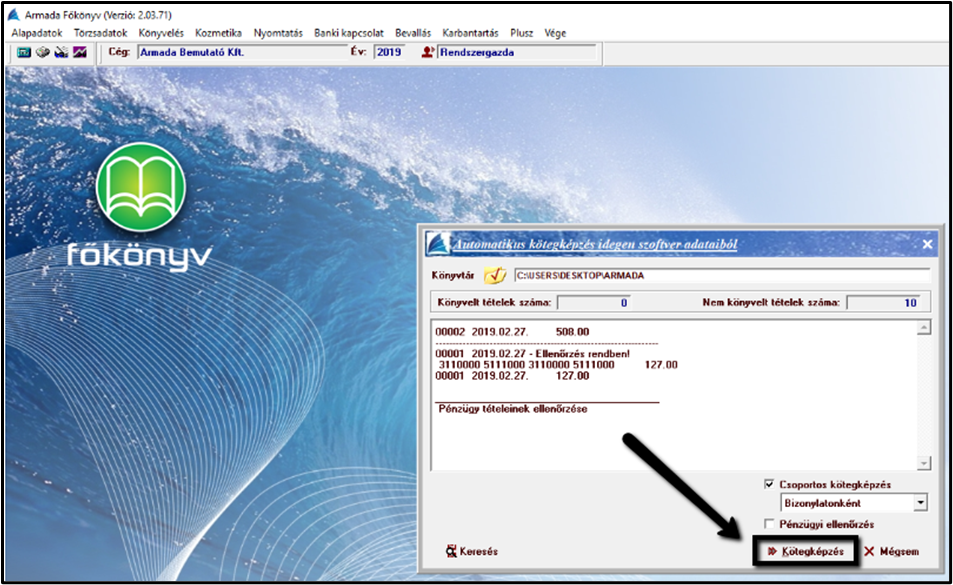Screen dimensions: 953x585
Task: Click the printer icon in the toolbar
Action: click(x=42, y=52)
